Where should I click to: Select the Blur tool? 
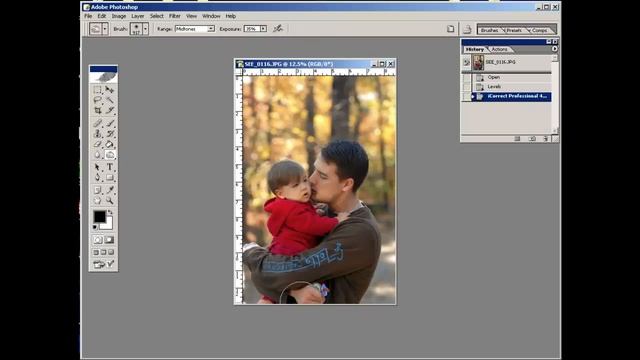97,155
